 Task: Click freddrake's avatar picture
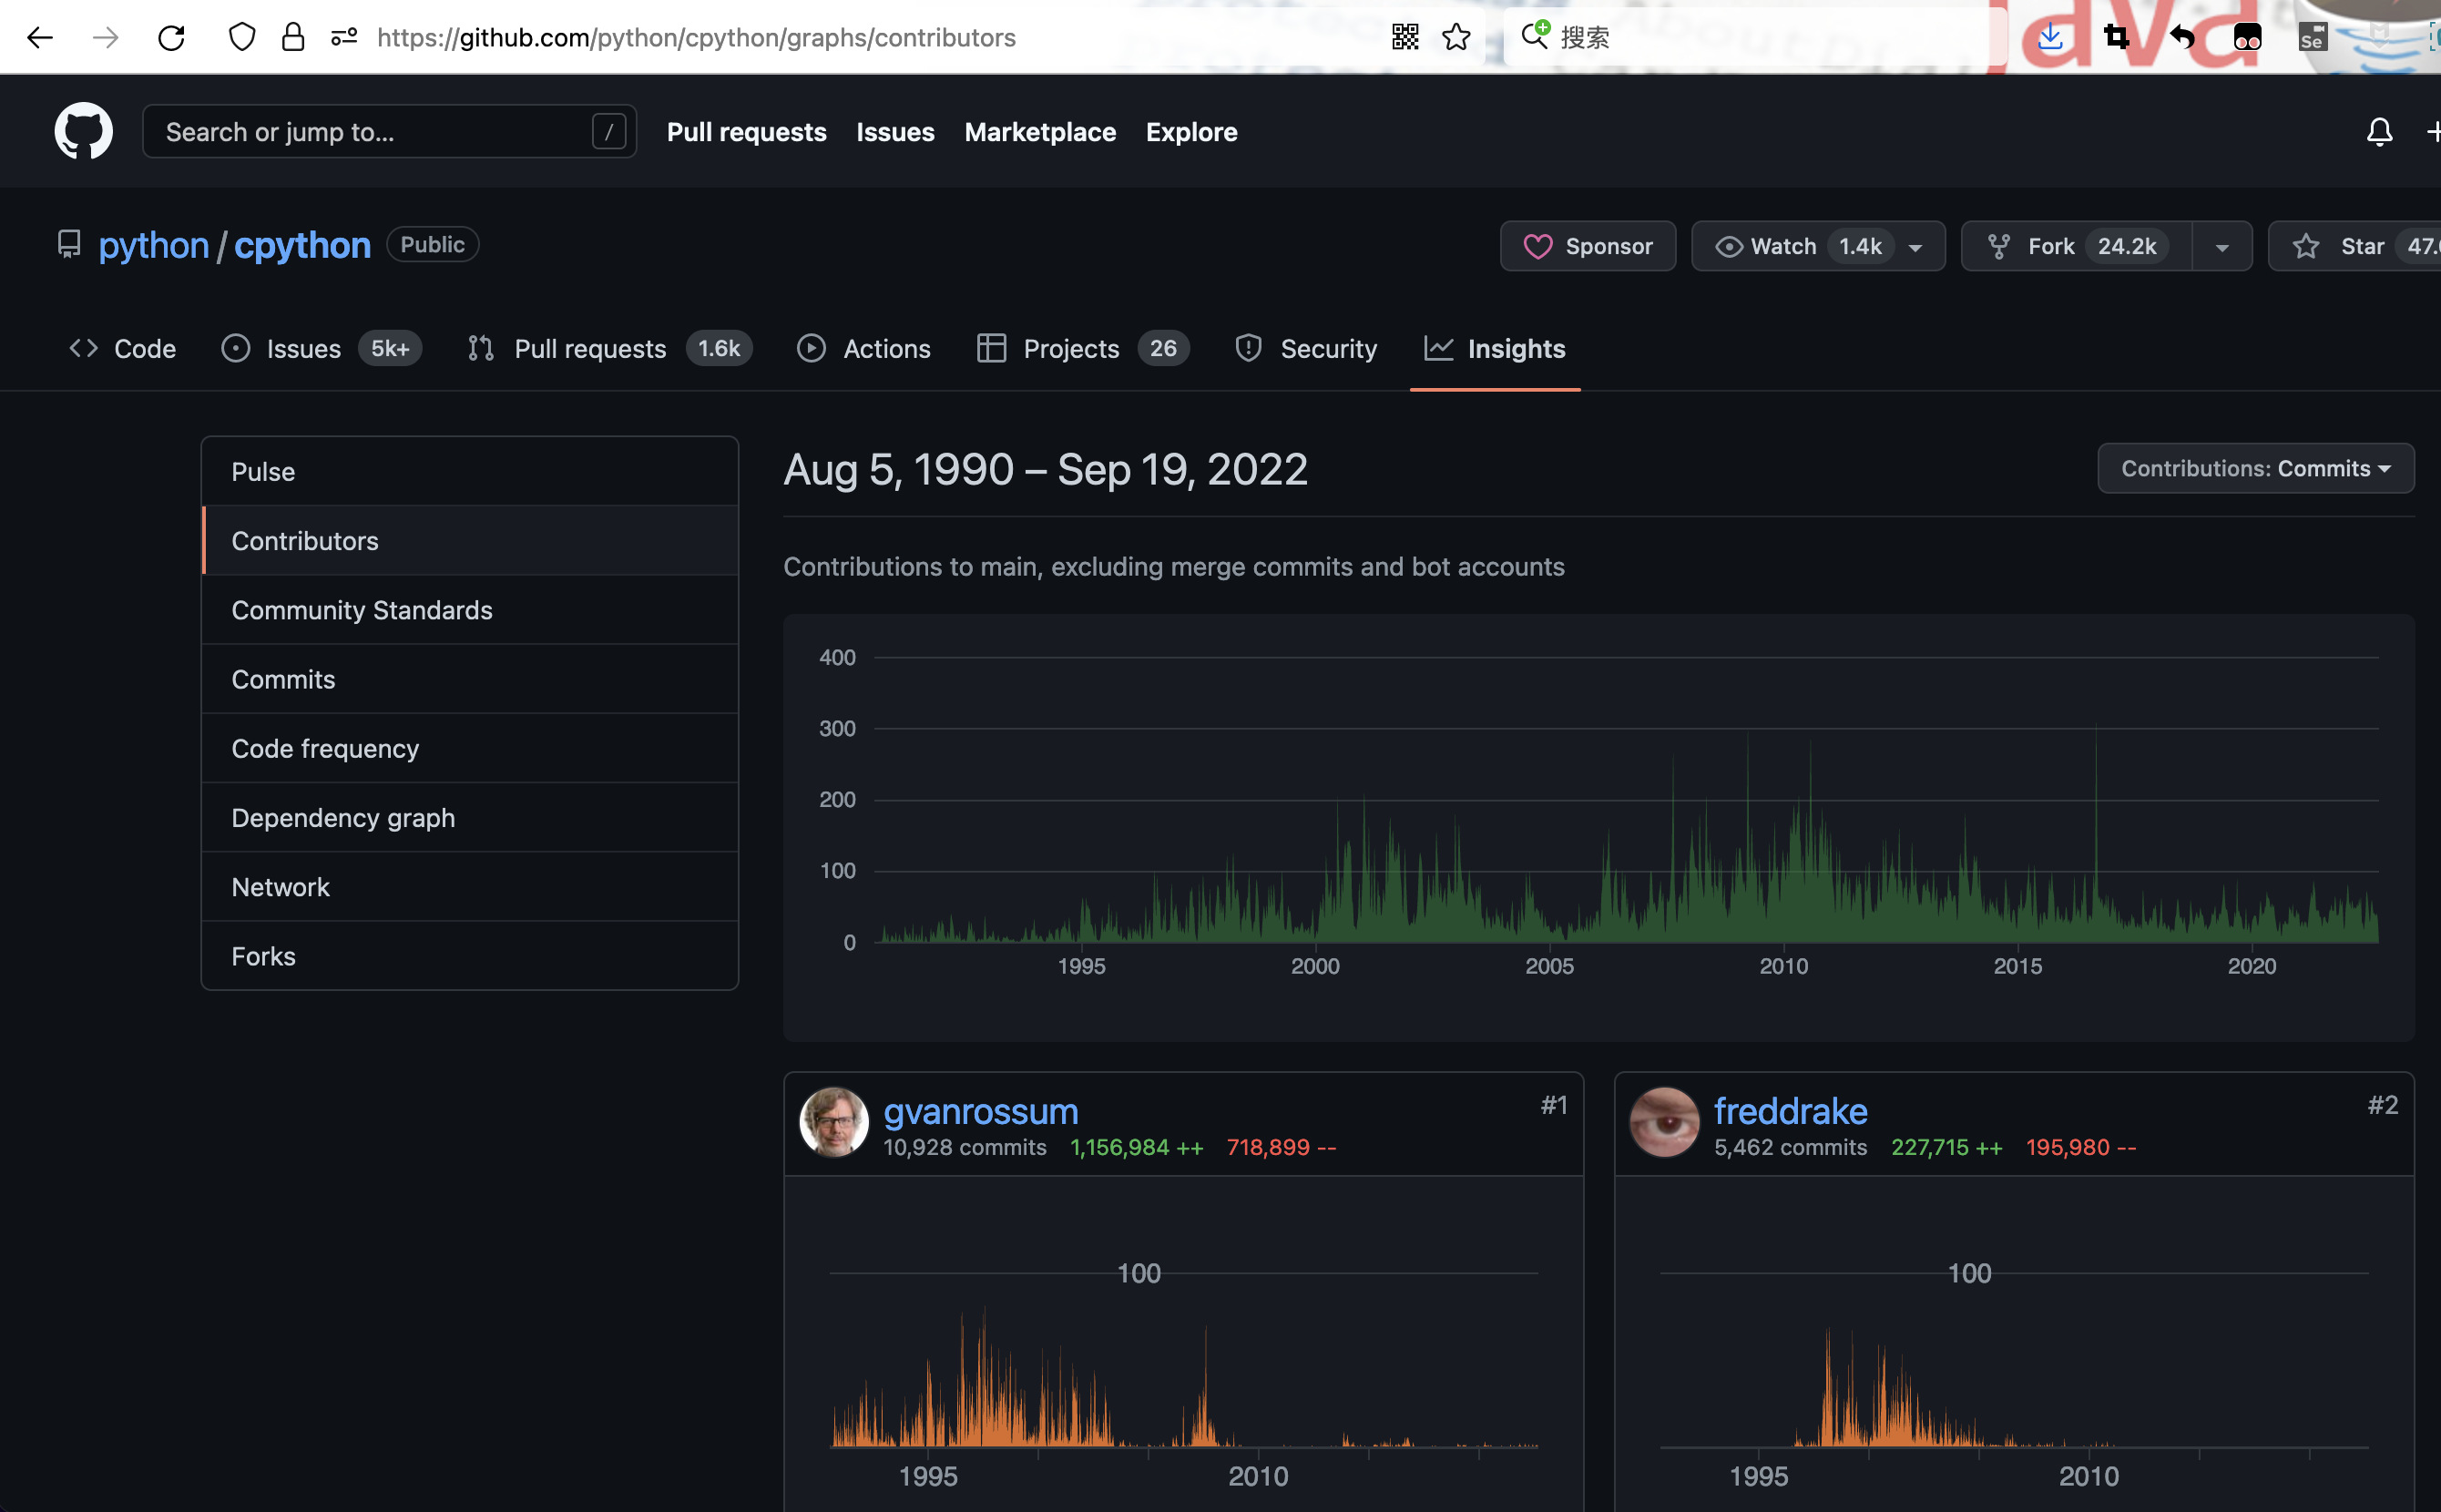[x=1665, y=1122]
